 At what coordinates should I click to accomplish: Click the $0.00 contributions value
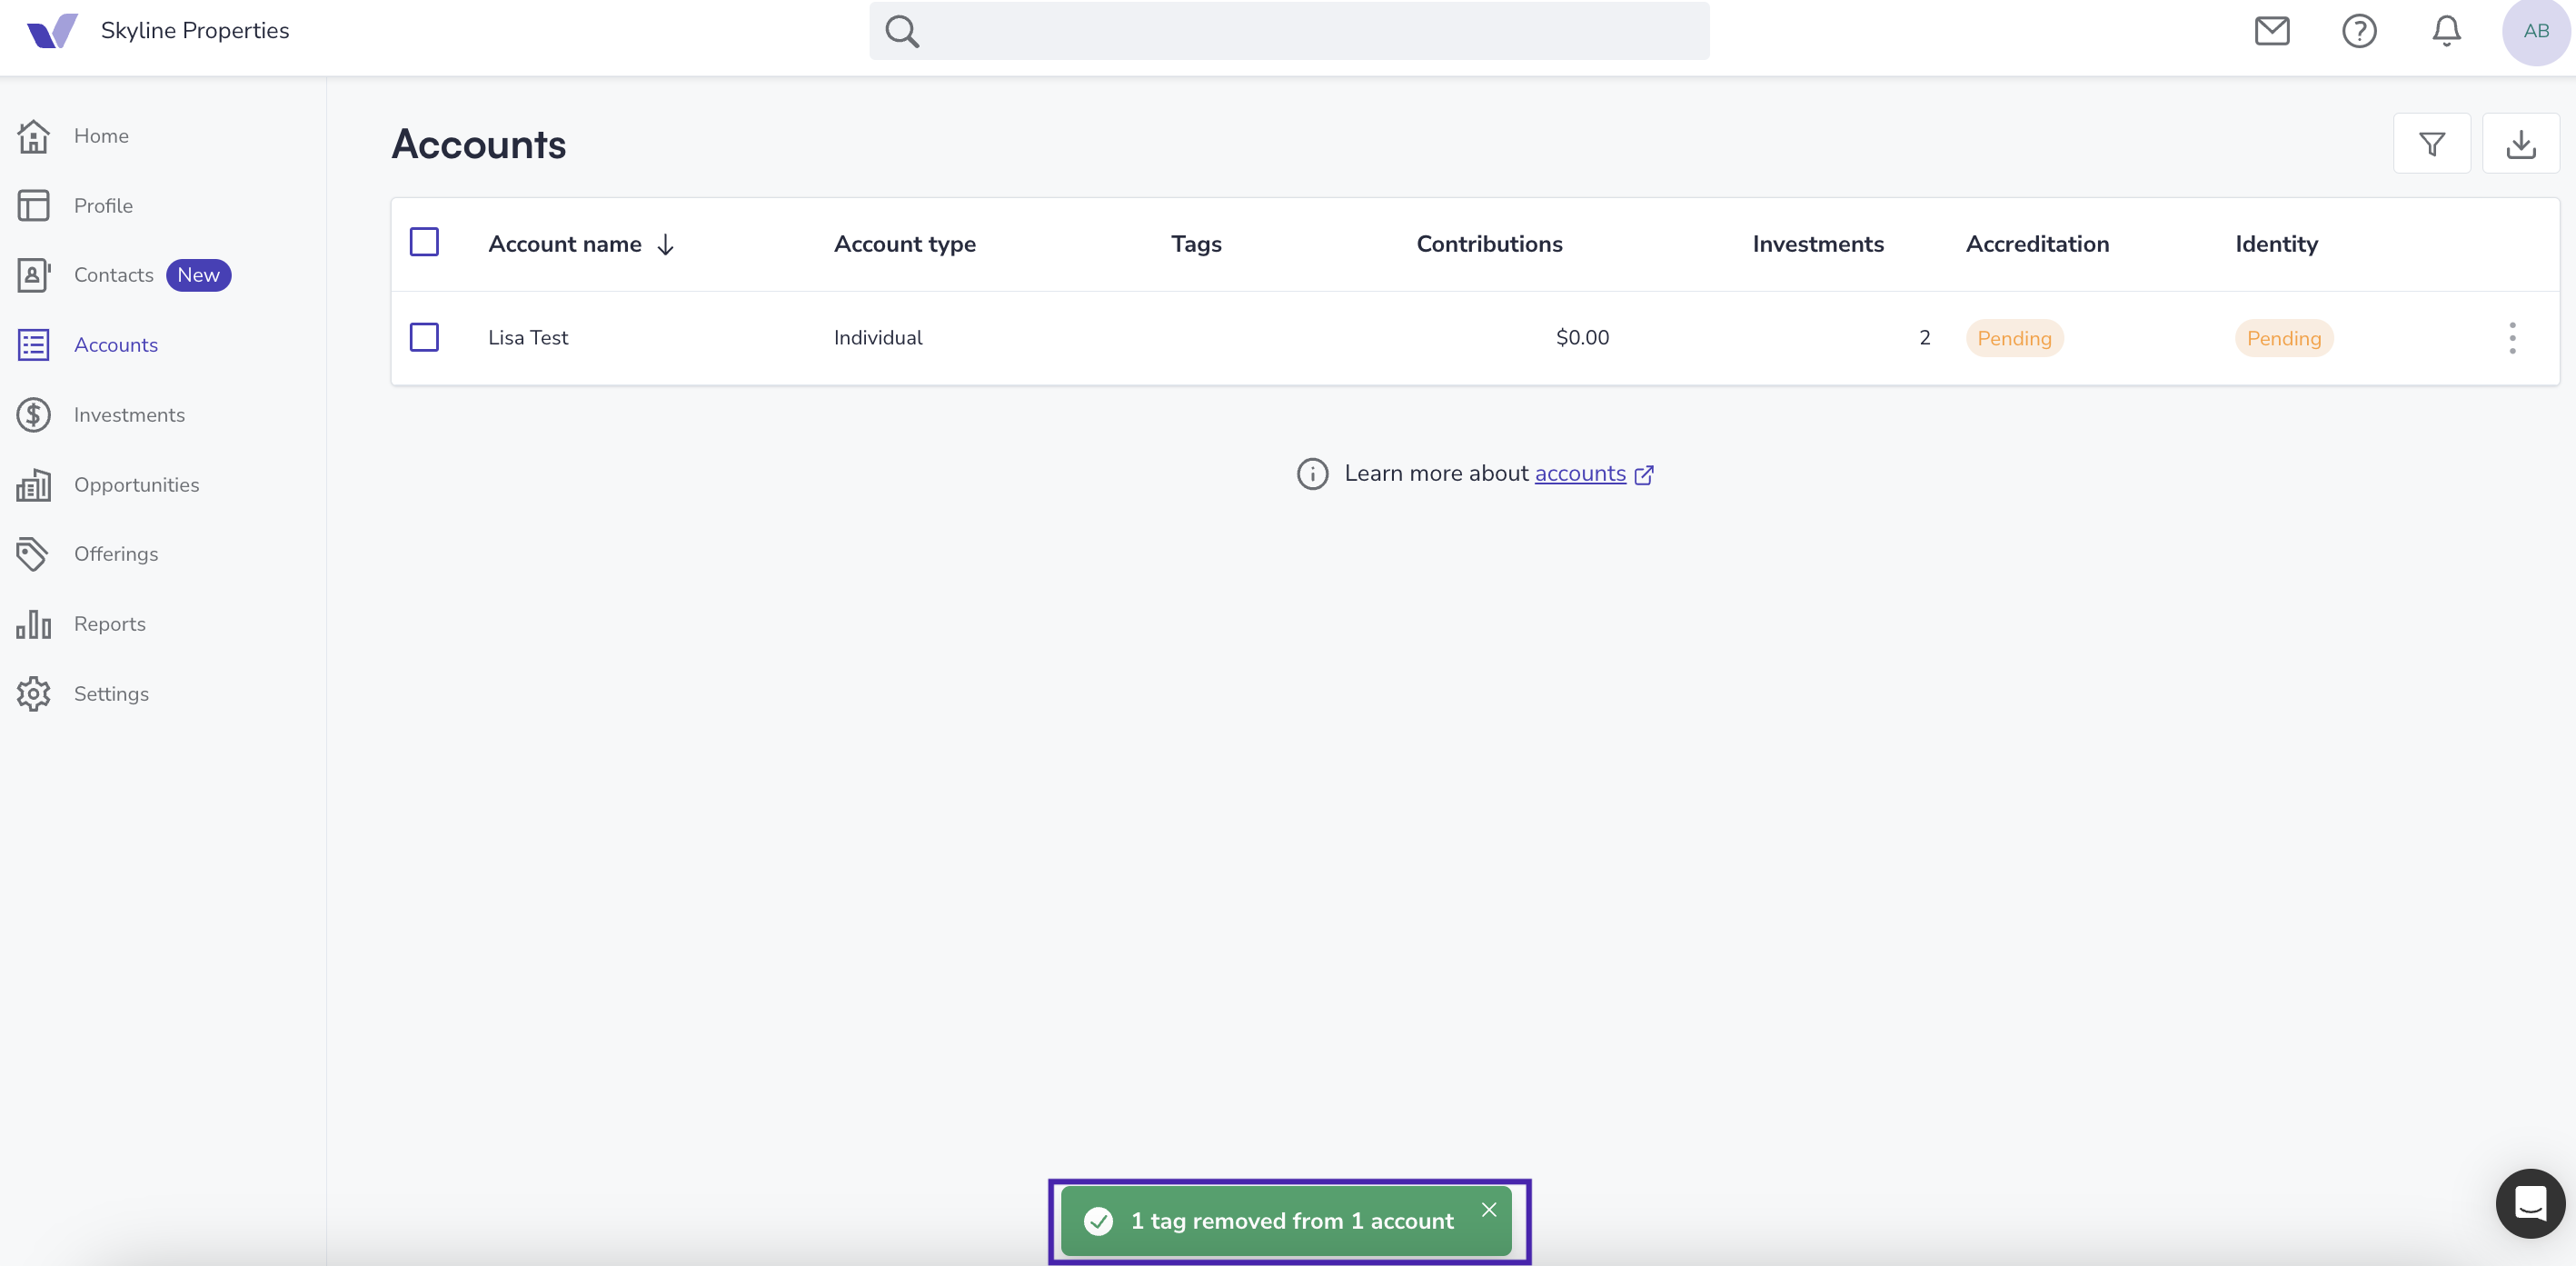1582,338
